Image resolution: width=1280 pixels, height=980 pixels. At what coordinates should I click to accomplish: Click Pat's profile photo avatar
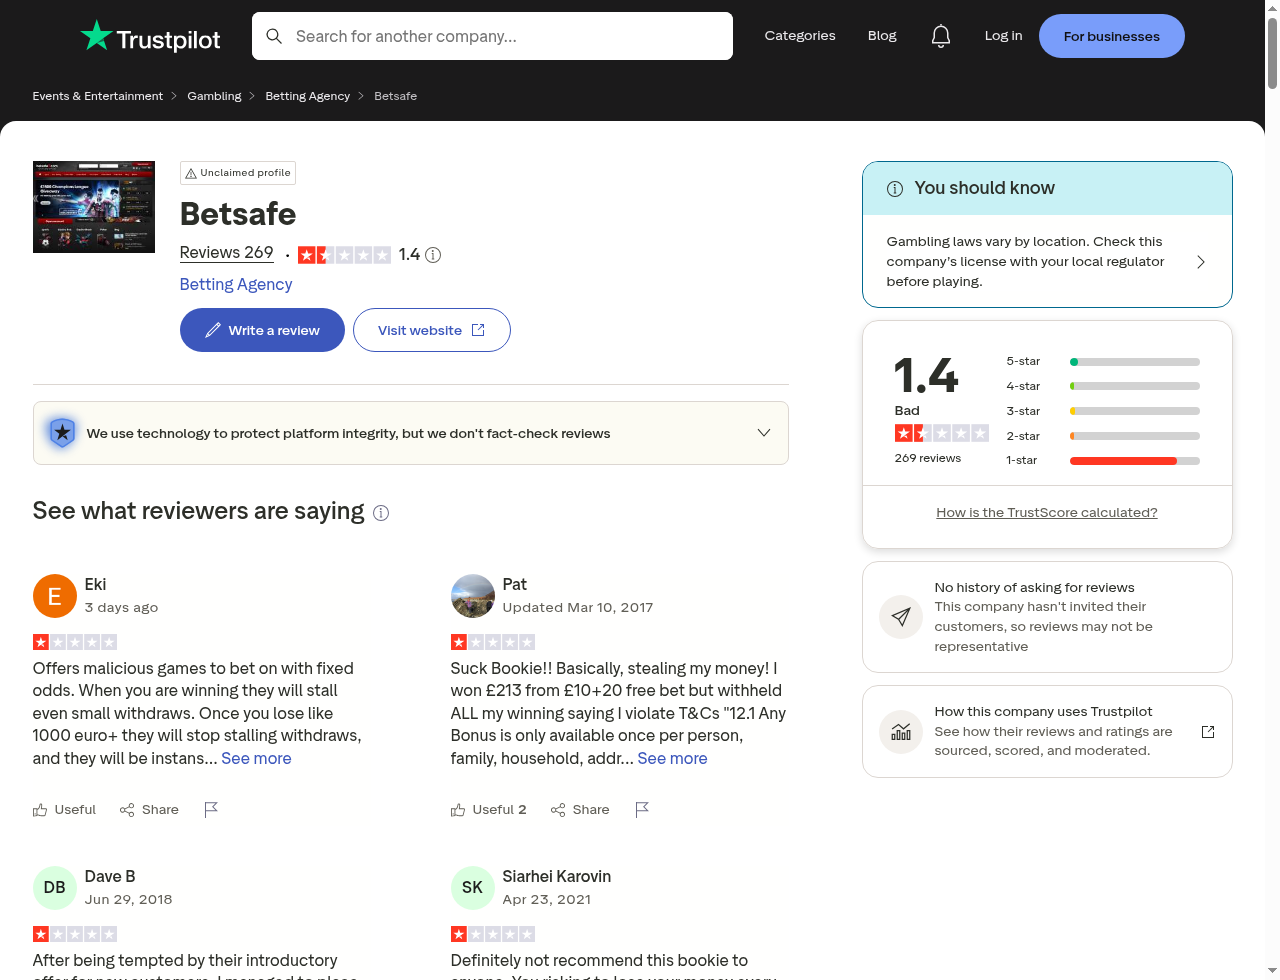(x=473, y=596)
